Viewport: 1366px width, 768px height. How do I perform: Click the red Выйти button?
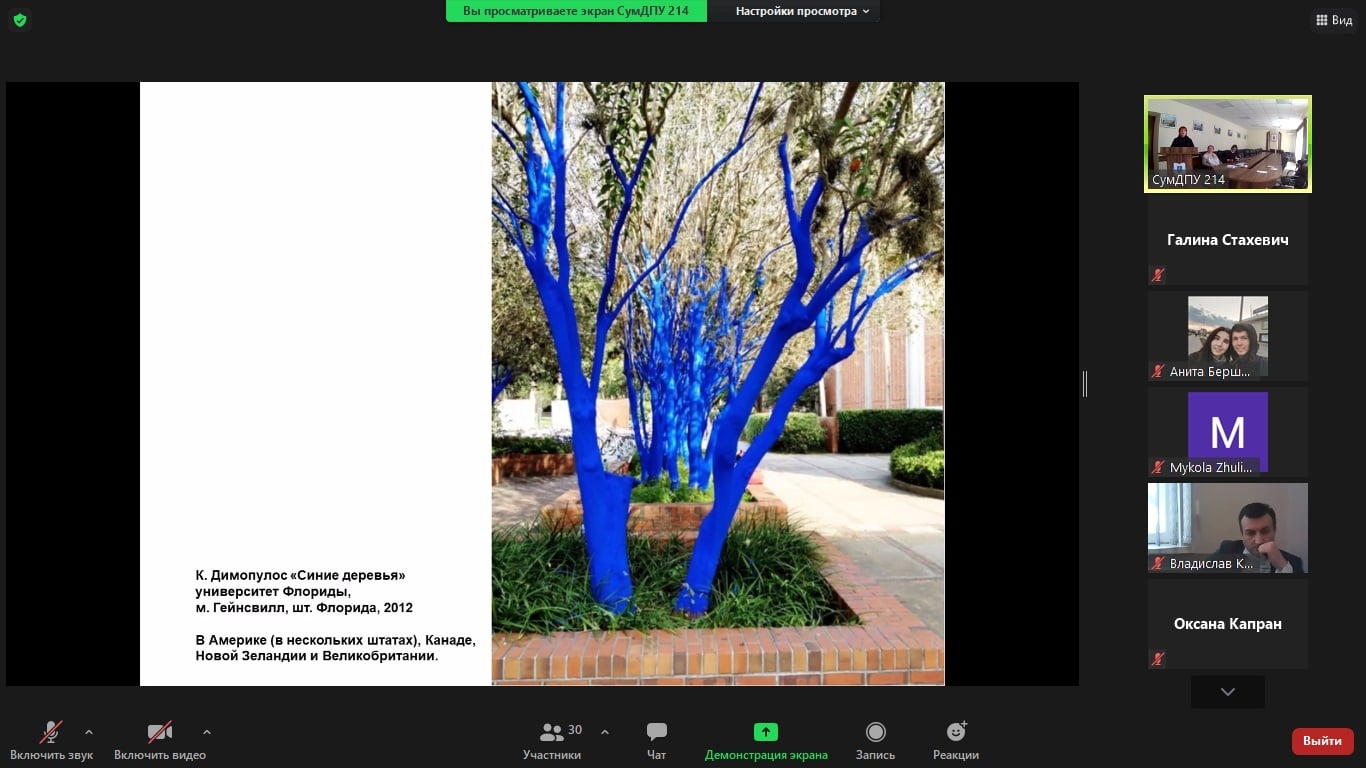click(x=1323, y=741)
